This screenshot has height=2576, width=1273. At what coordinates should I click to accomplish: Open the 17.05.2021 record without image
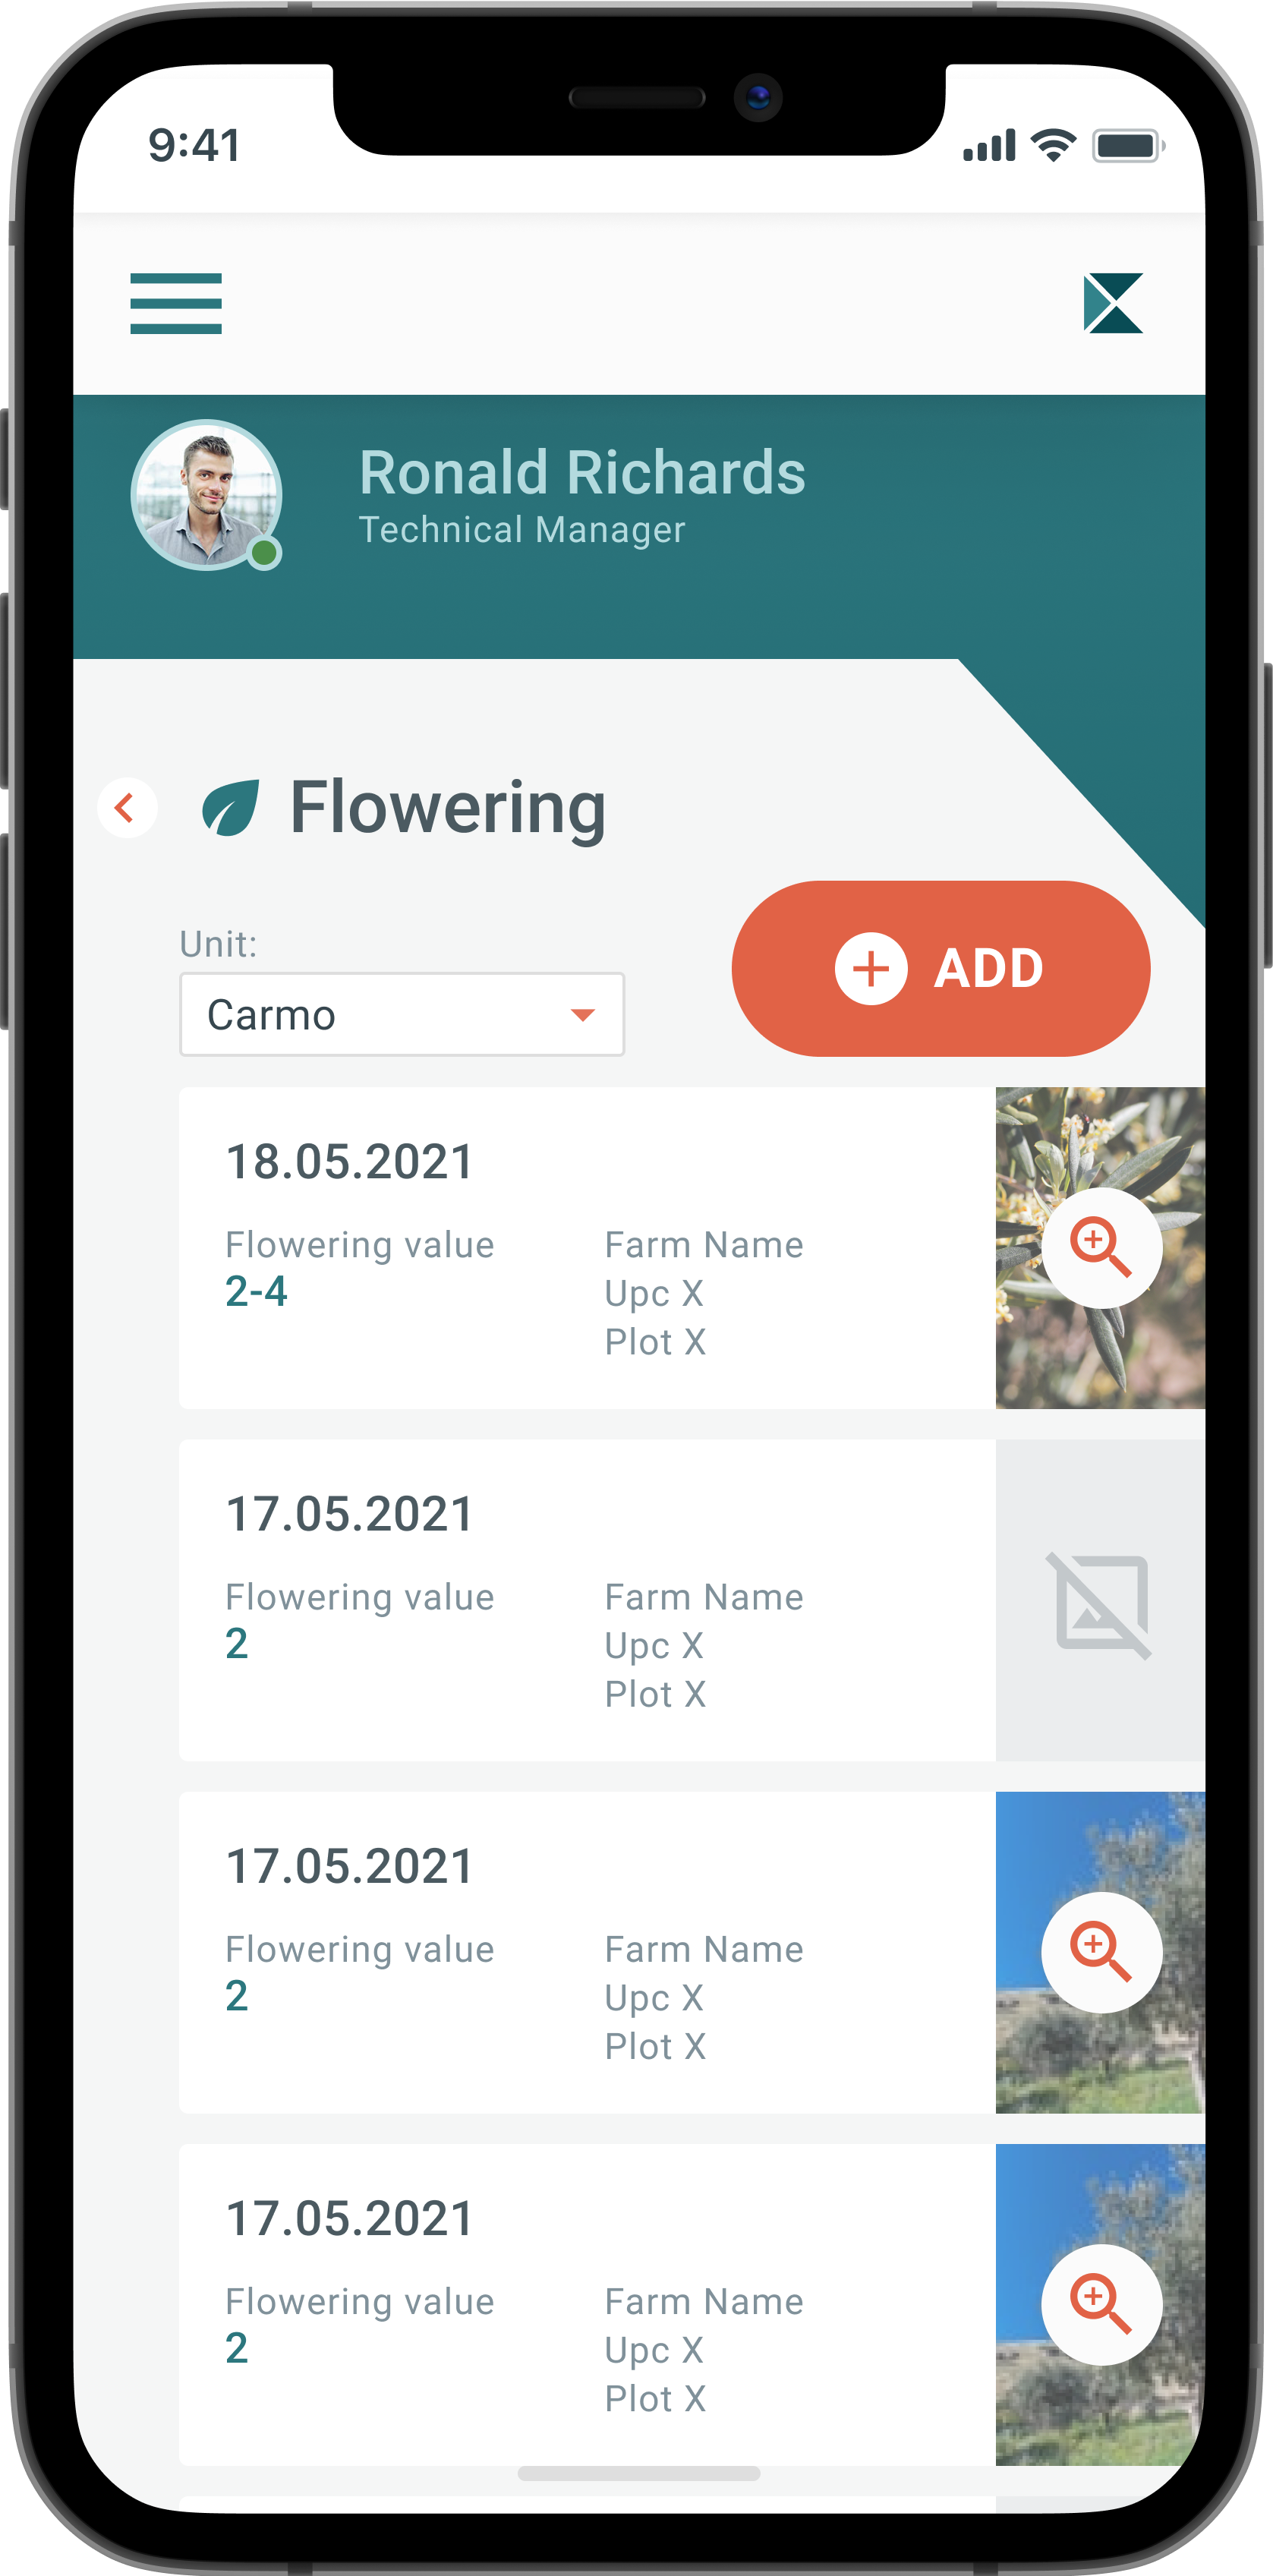[587, 1599]
